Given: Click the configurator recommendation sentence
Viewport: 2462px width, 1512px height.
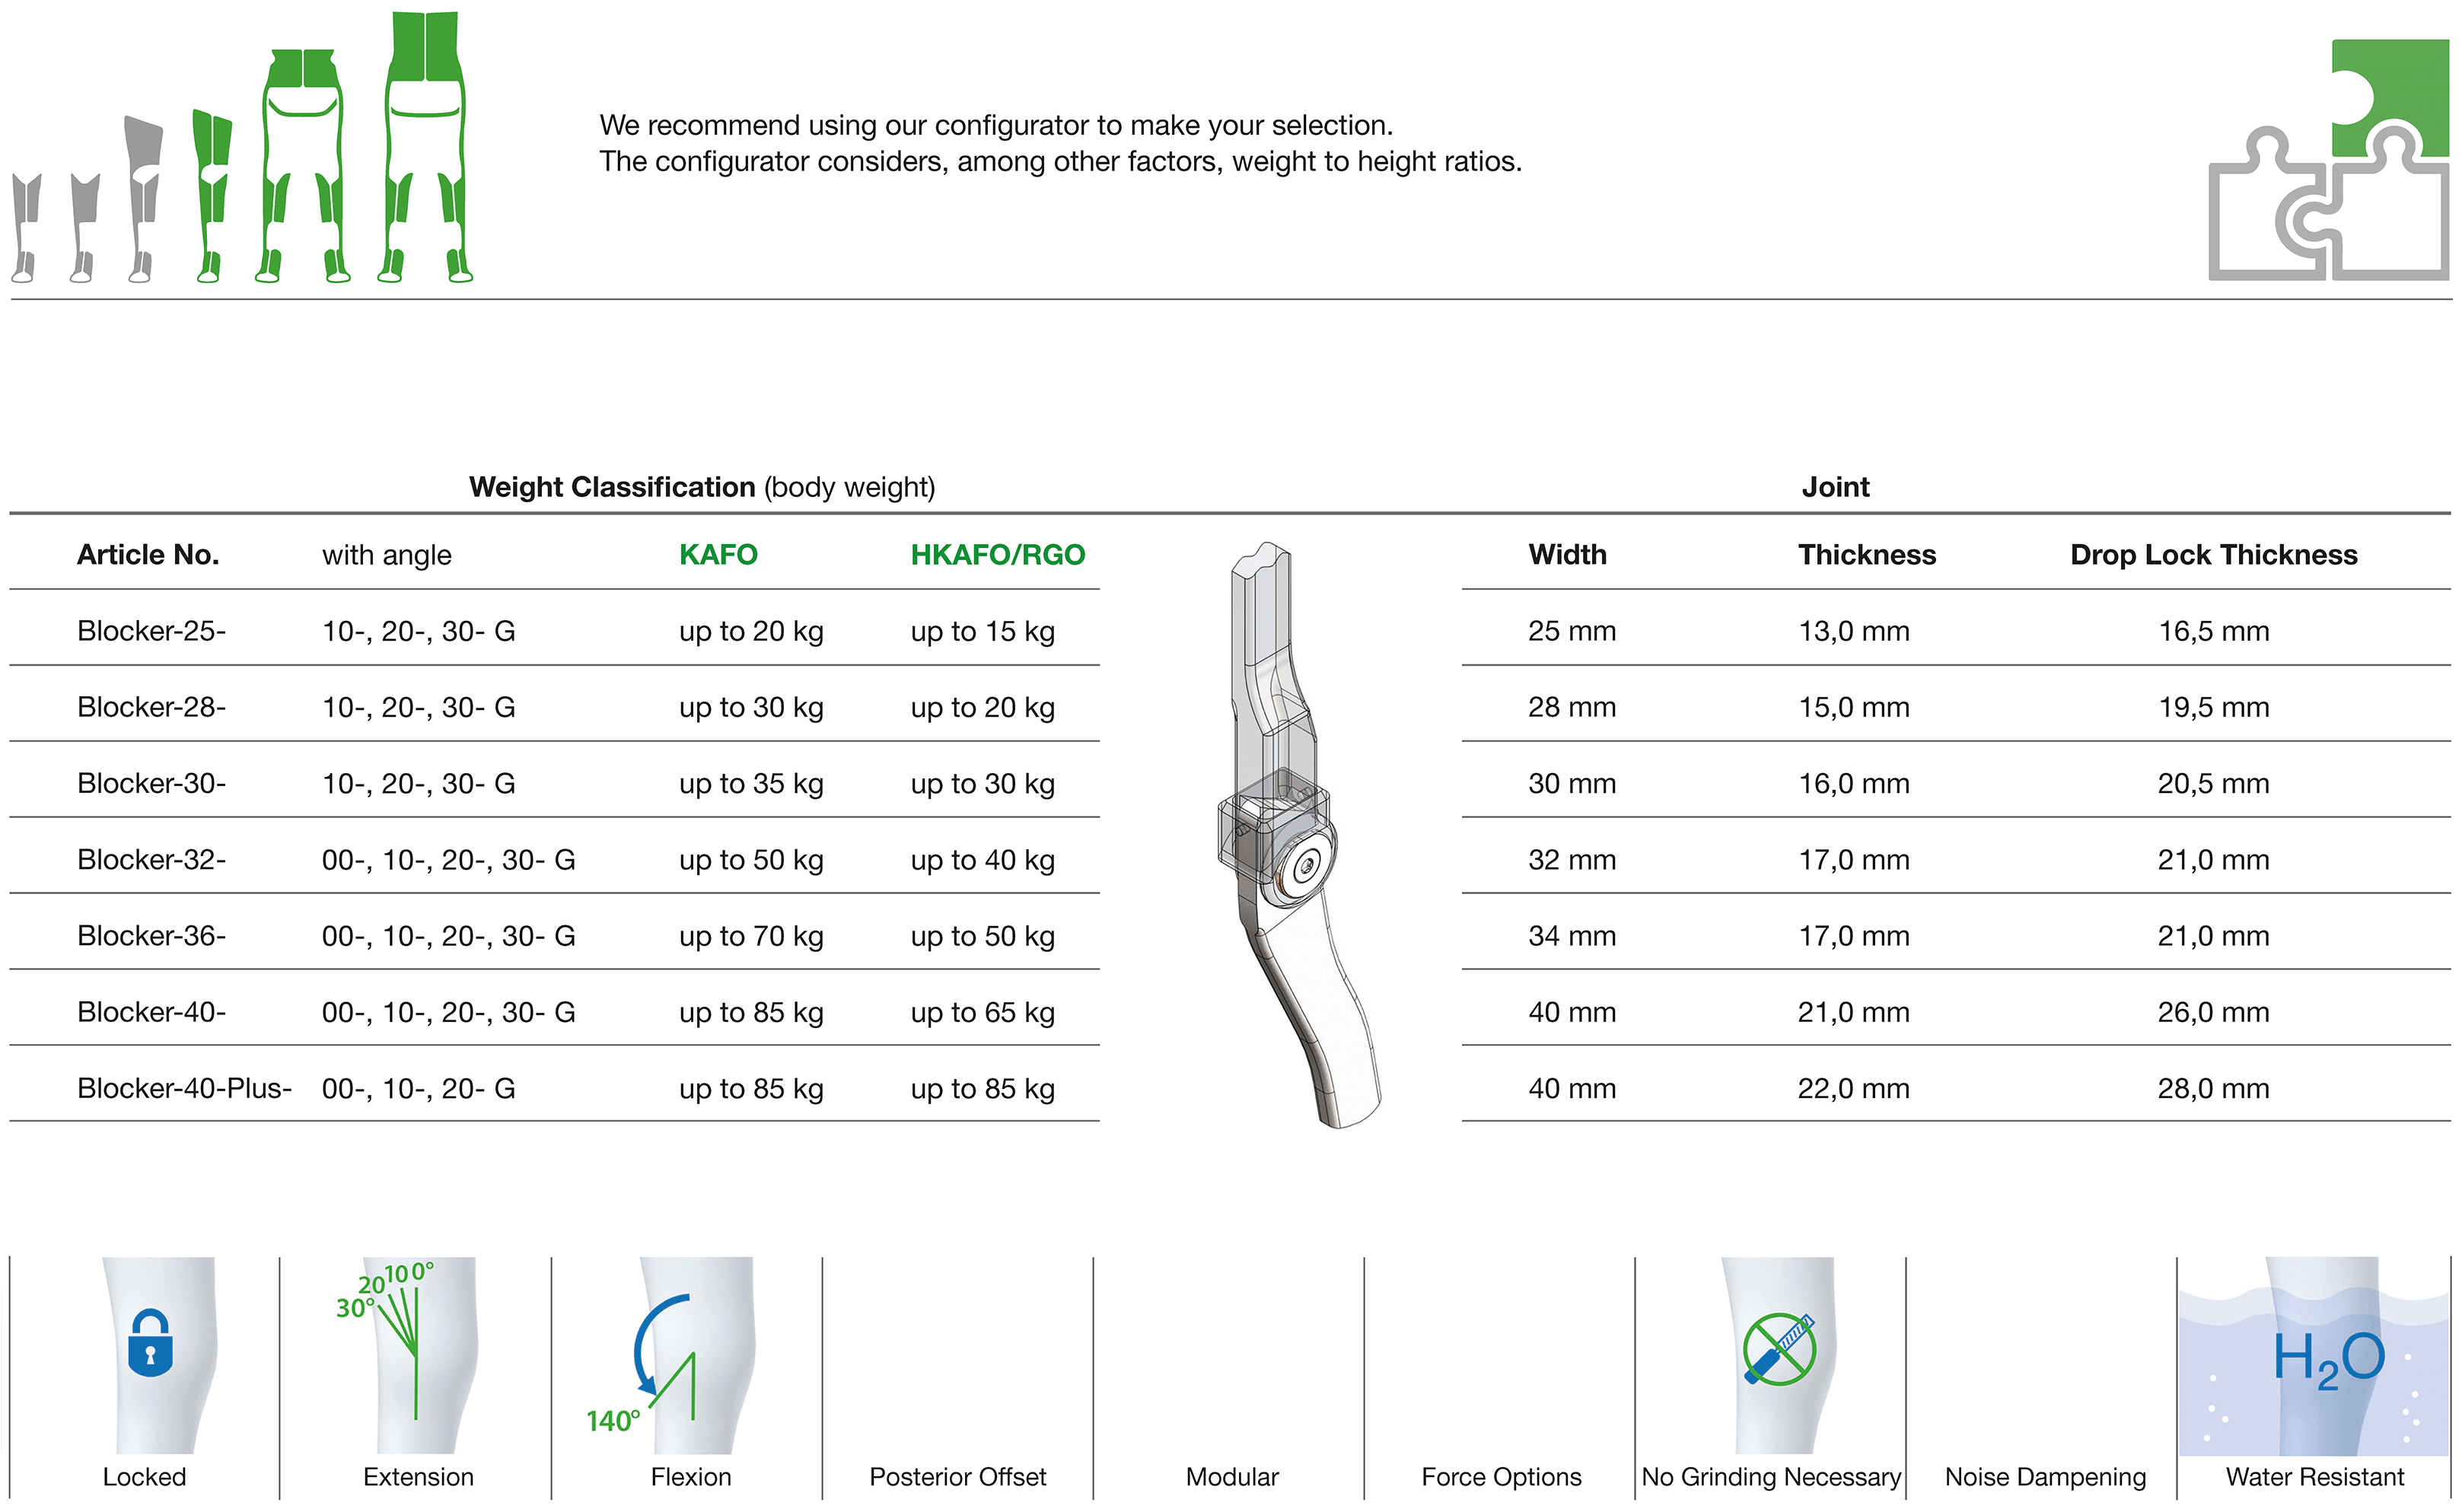Looking at the screenshot, I should (1060, 143).
